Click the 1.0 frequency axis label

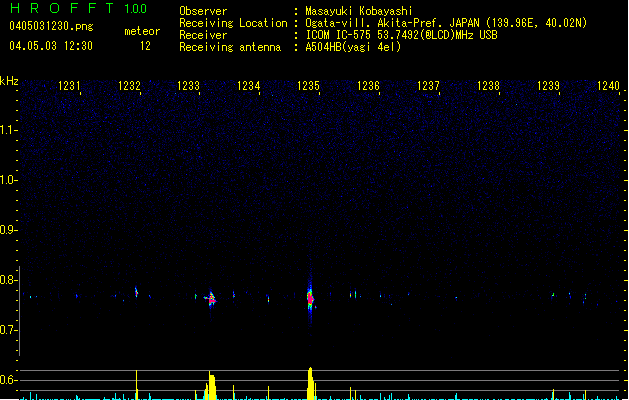[x=8, y=180]
